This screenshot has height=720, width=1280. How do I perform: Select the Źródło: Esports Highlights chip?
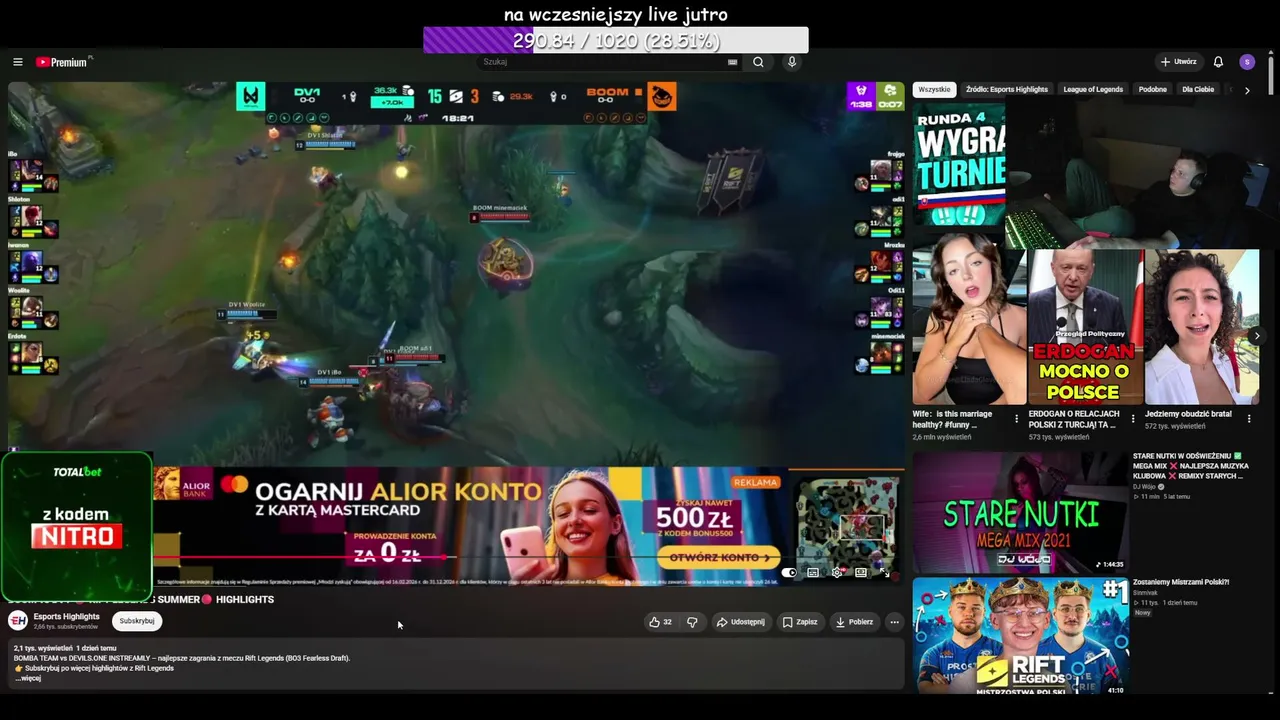(1007, 89)
